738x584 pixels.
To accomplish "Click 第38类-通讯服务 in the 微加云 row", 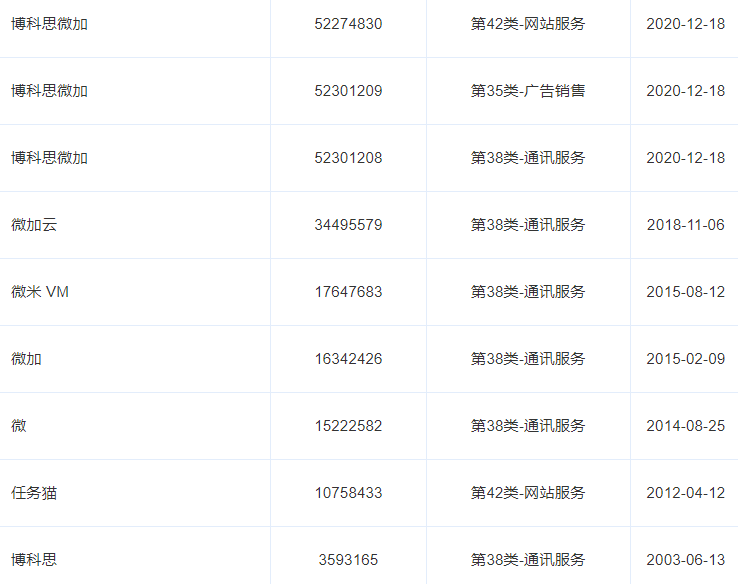I will 528,225.
